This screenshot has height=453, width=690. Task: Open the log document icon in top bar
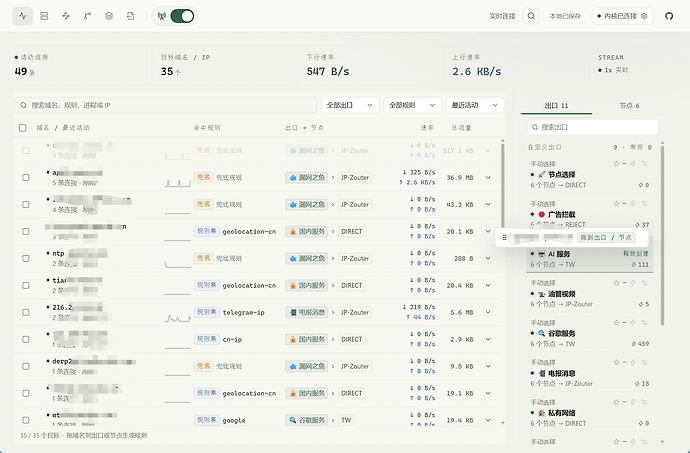(130, 16)
